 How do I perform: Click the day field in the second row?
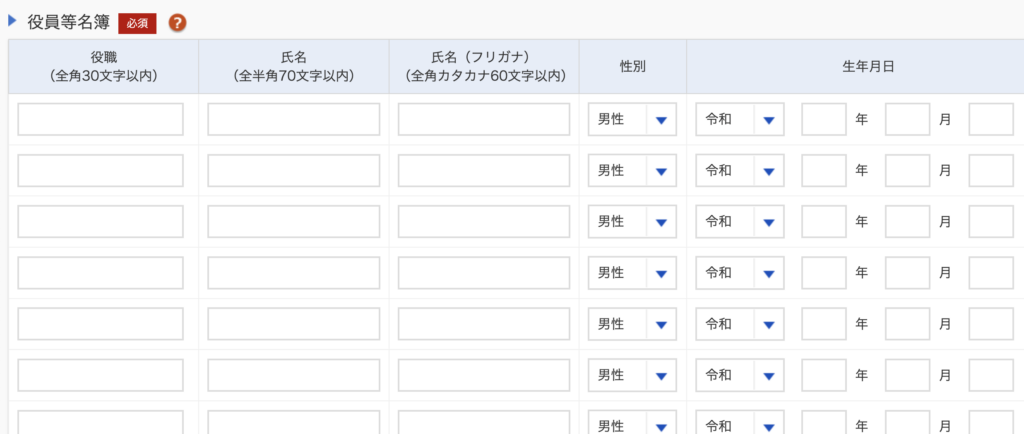click(x=991, y=170)
